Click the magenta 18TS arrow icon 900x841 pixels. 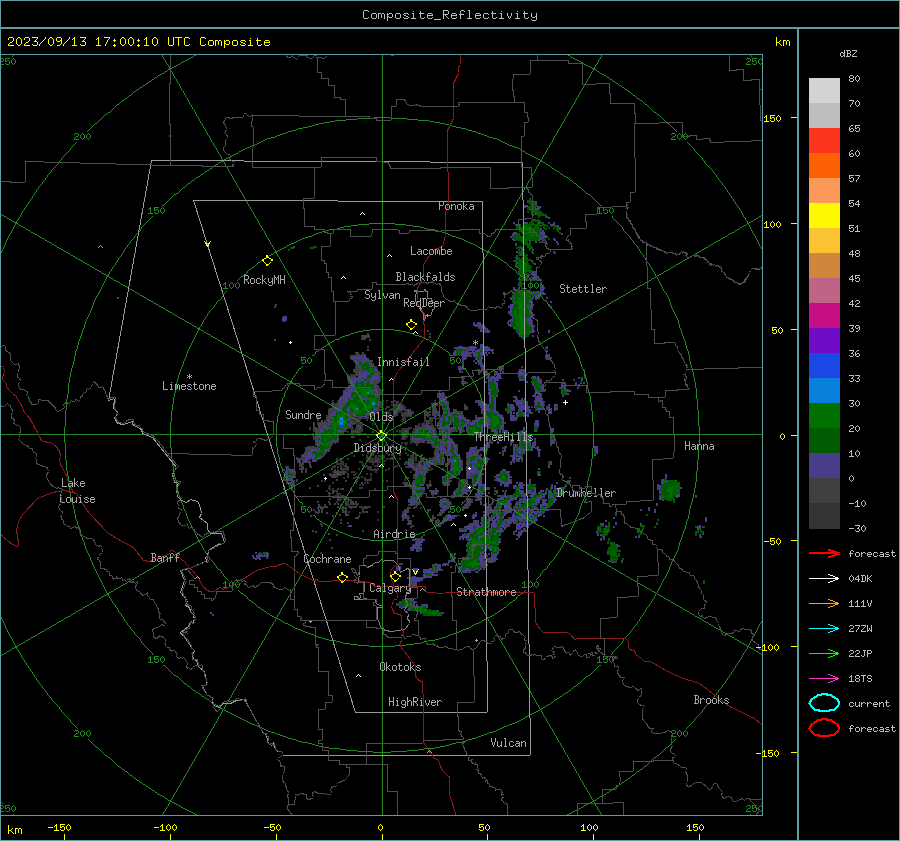pos(824,679)
